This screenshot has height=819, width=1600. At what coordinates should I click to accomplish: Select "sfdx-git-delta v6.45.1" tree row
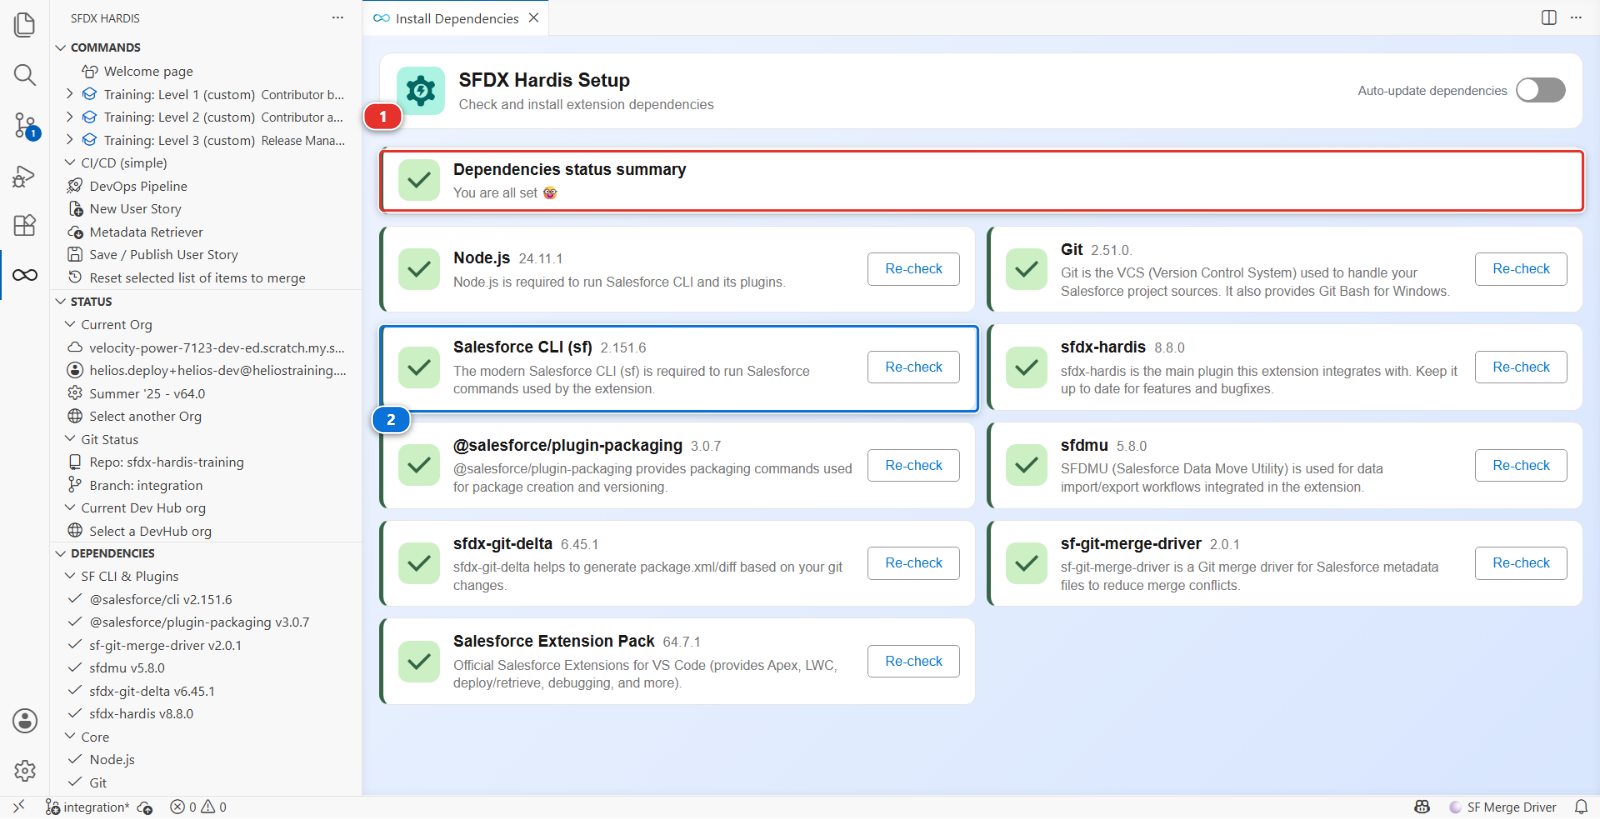click(x=206, y=691)
